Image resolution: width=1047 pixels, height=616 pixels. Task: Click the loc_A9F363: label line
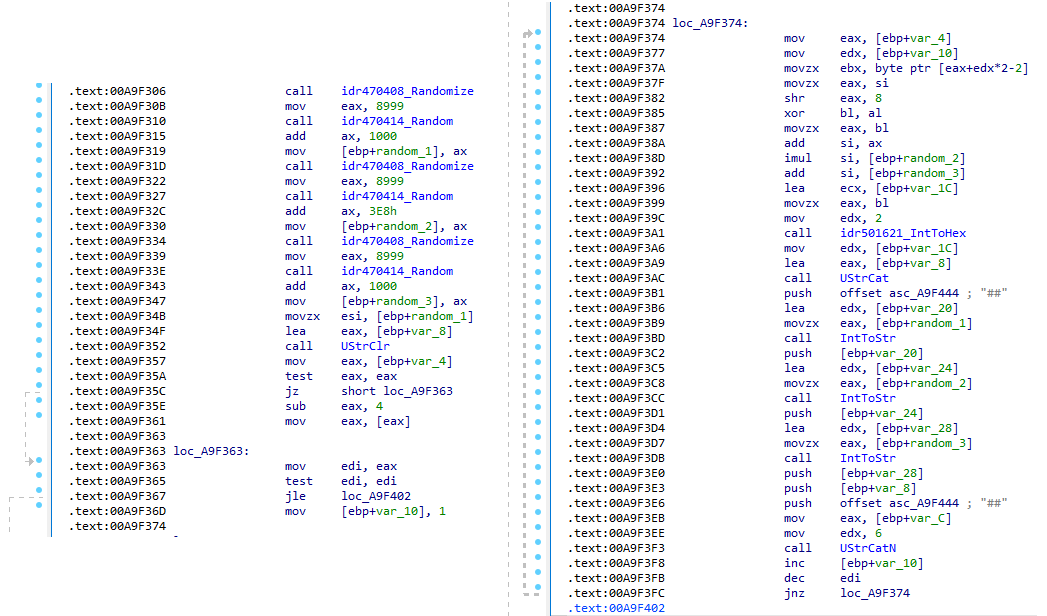(x=211, y=451)
